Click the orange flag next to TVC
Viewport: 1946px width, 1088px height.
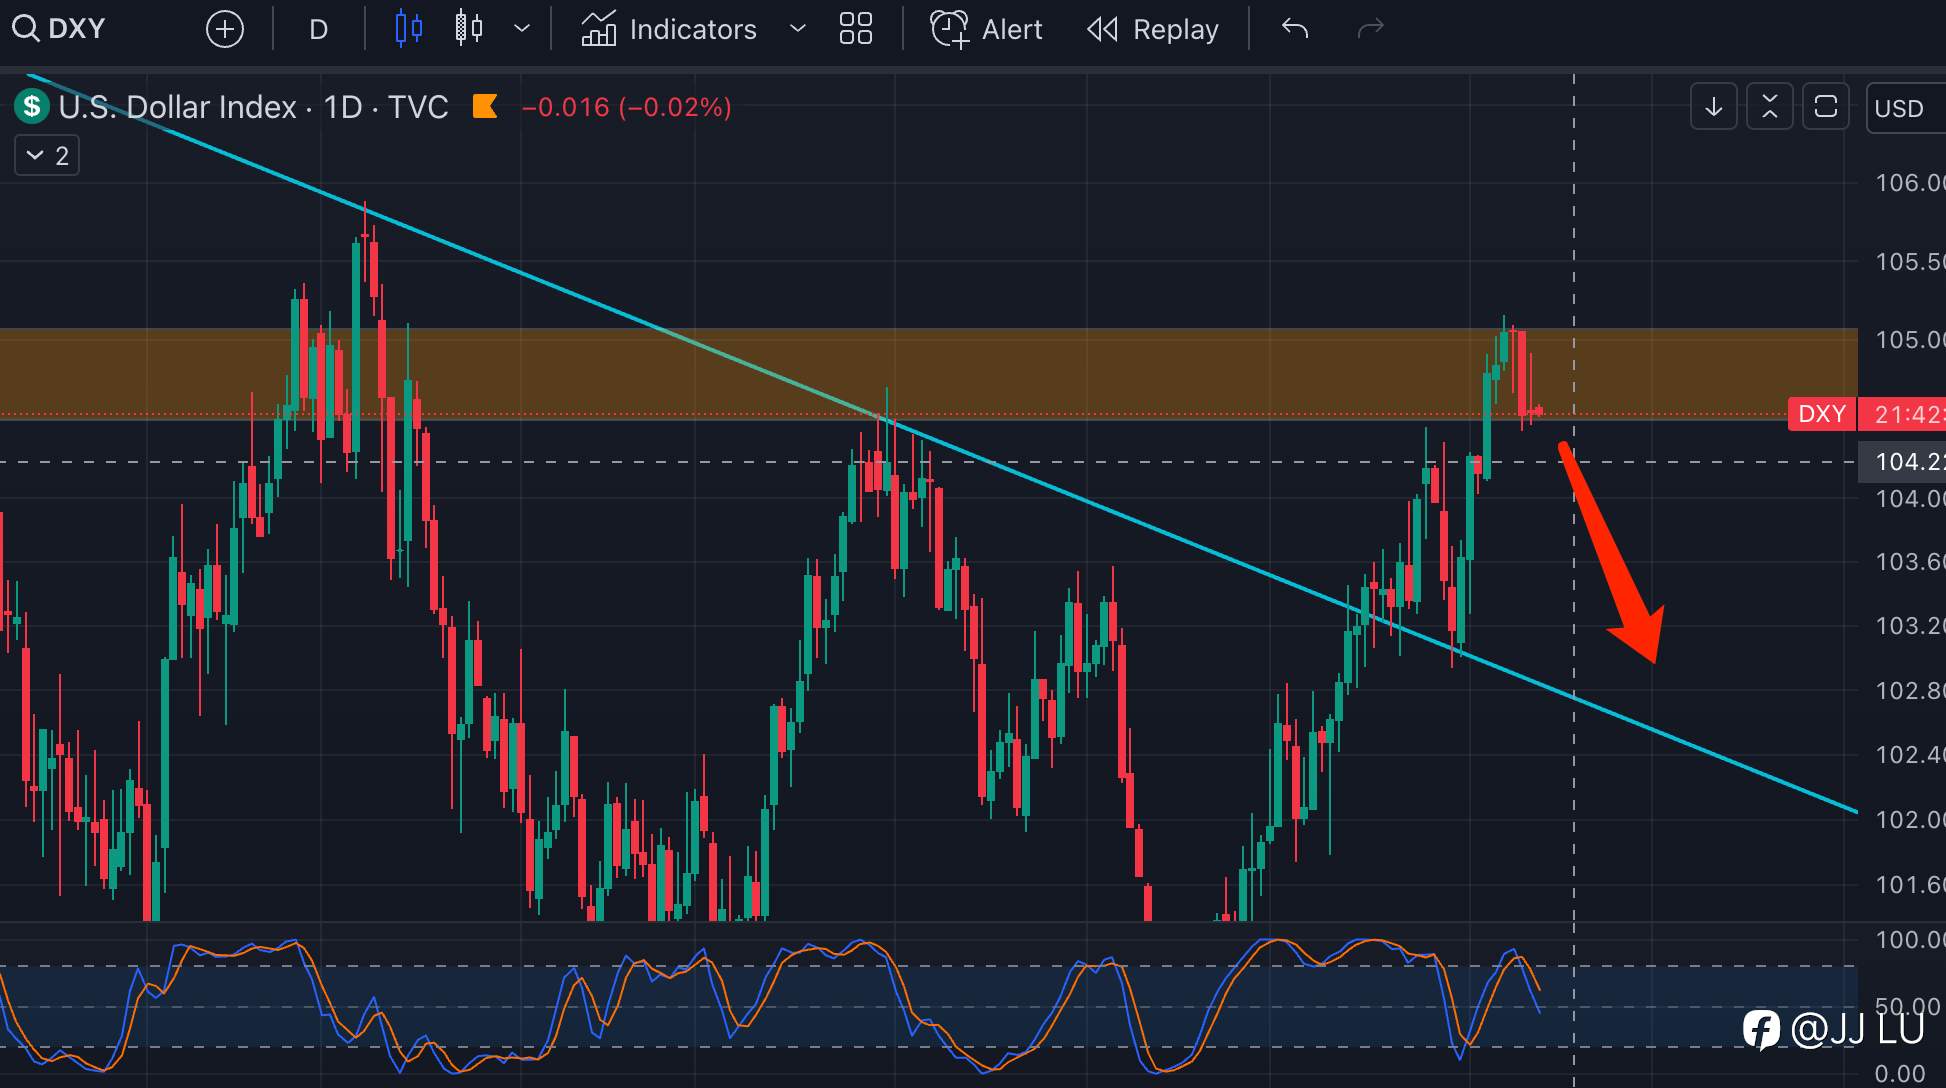click(485, 106)
